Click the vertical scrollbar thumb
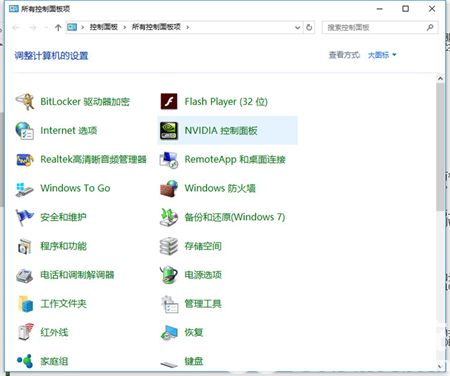The width and height of the screenshot is (450, 376). coord(440,147)
